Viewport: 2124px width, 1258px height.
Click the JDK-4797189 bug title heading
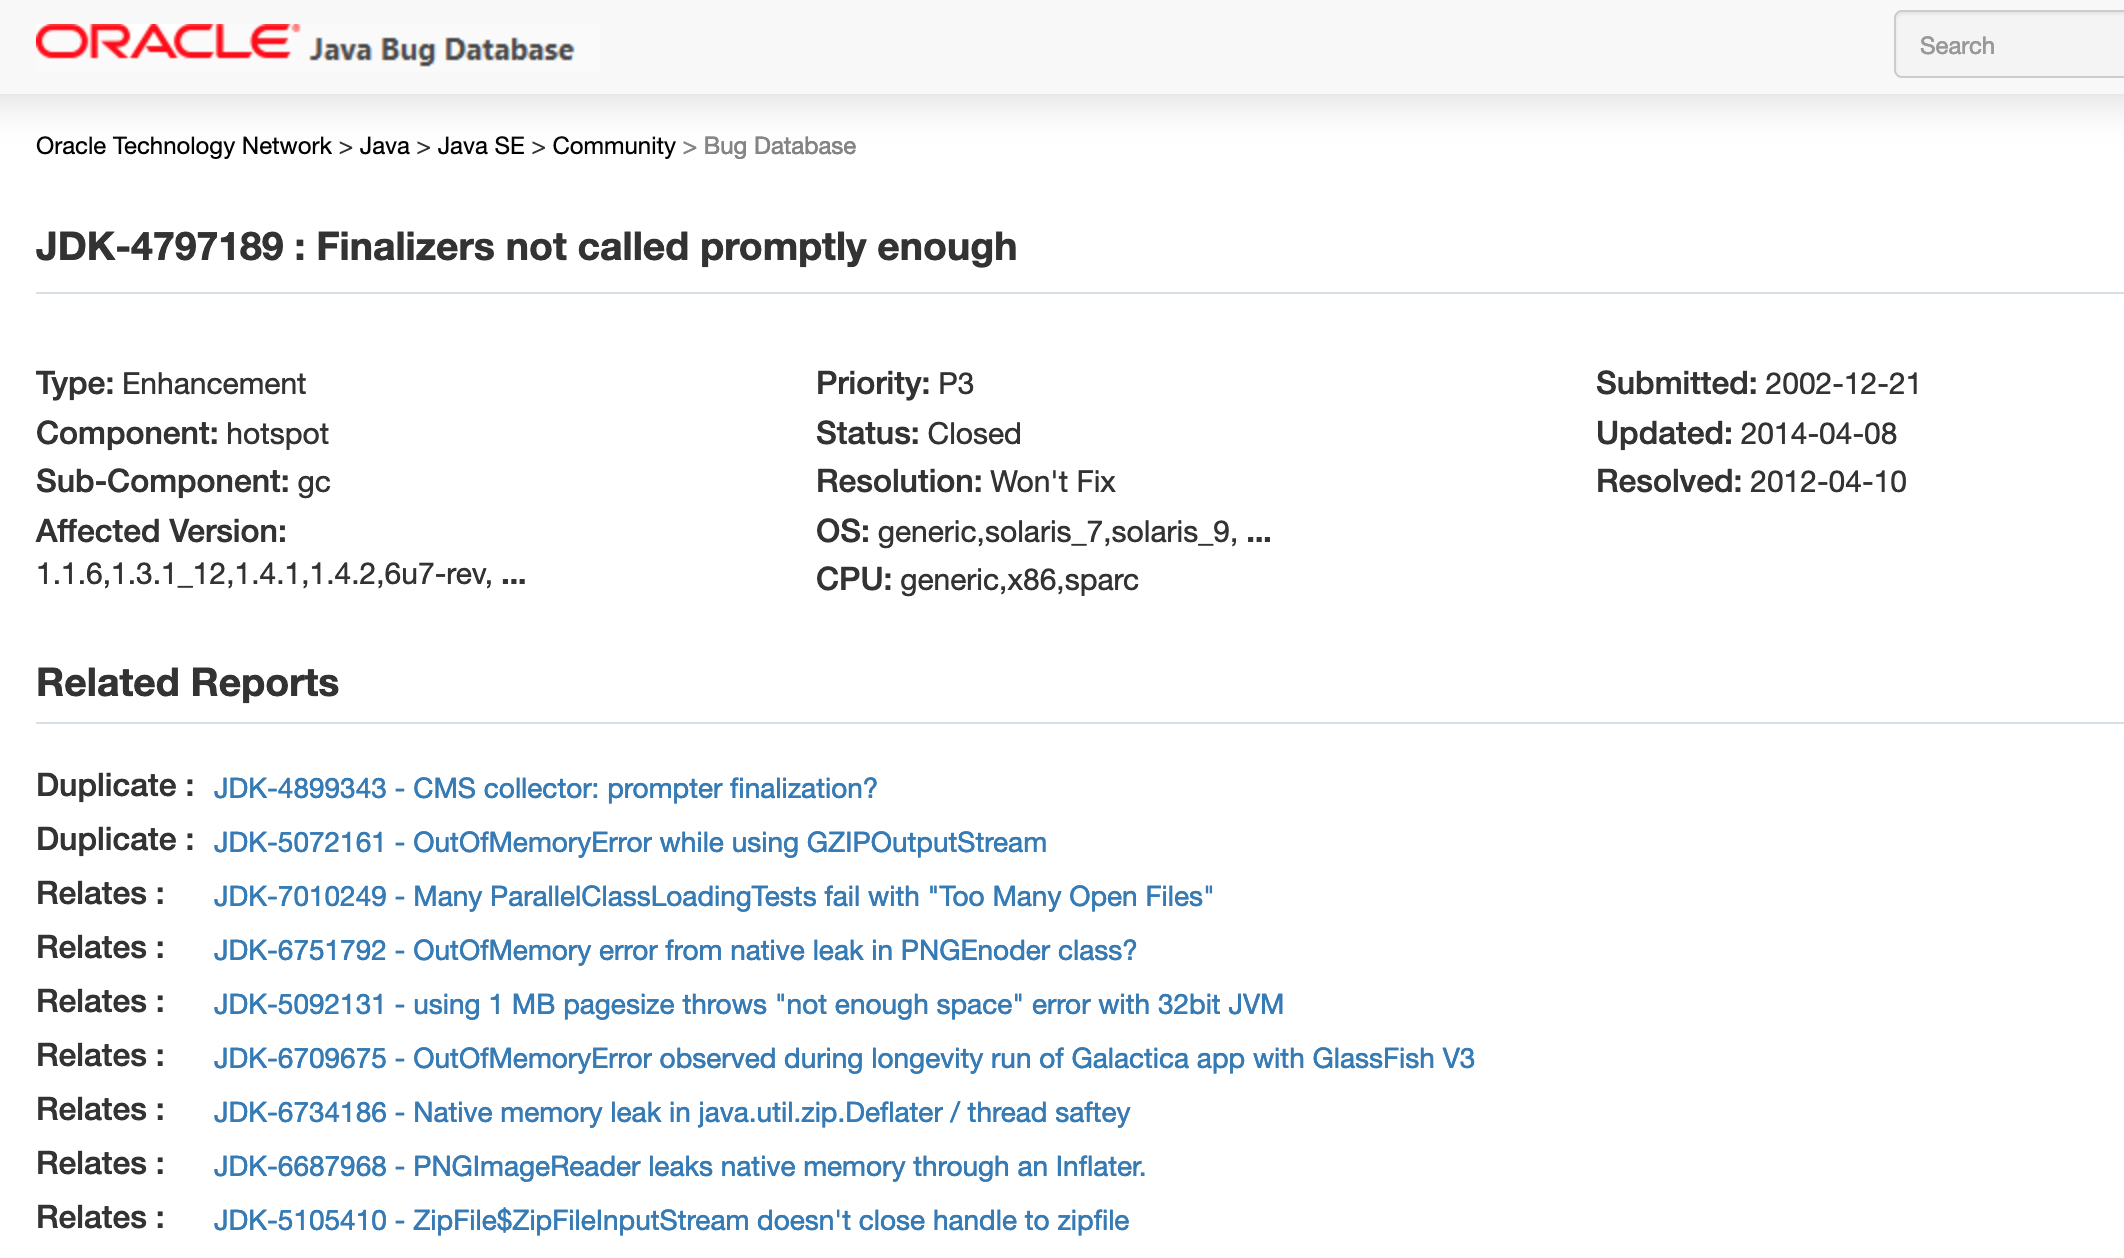526,247
